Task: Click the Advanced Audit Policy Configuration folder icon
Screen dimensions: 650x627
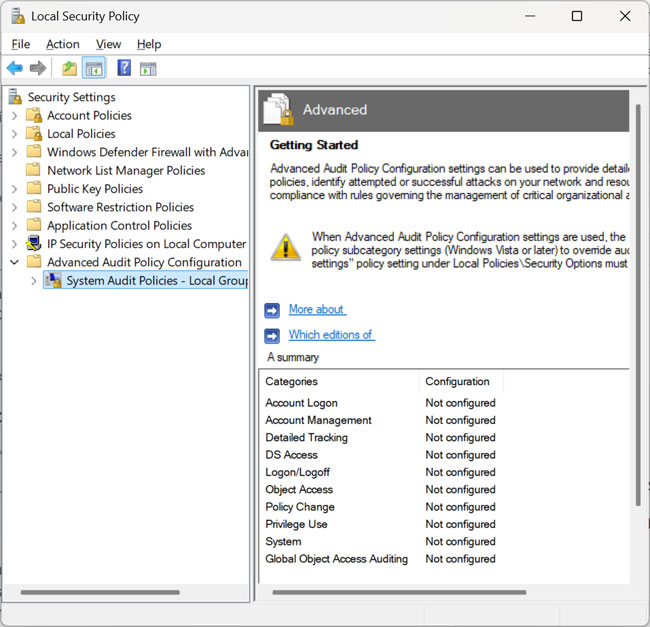Action: tap(34, 261)
